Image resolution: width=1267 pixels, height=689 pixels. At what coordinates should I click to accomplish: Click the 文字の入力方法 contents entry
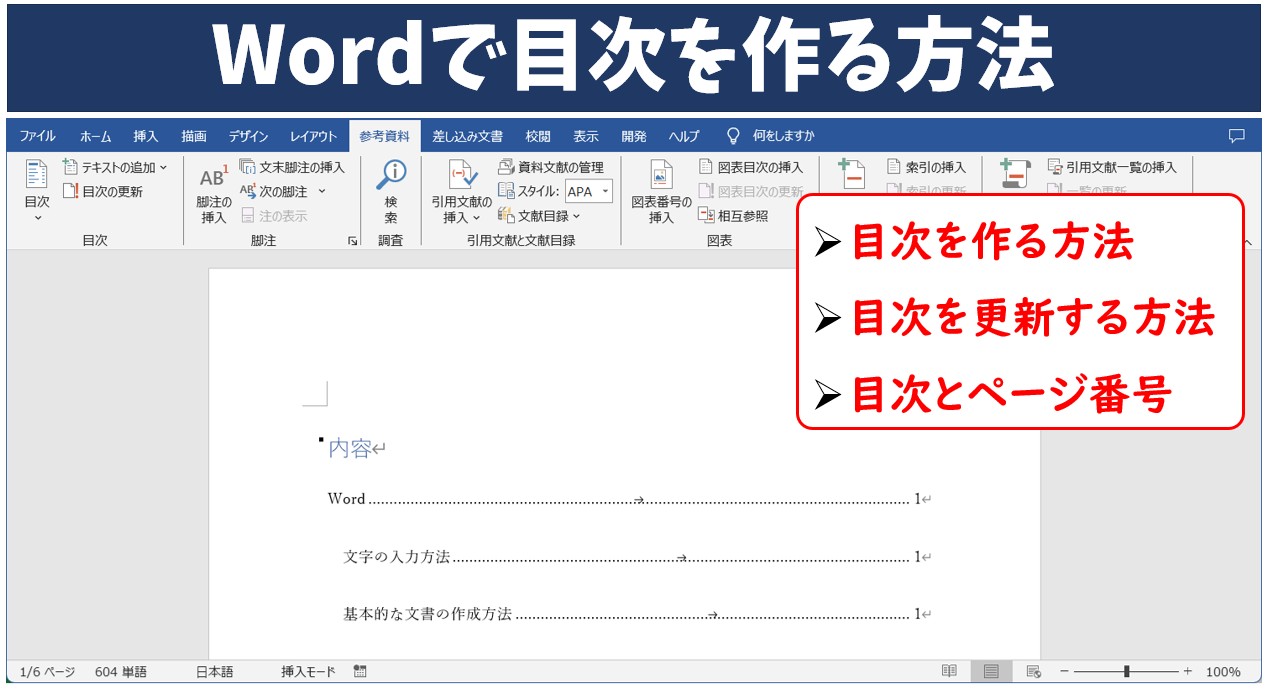[x=397, y=557]
